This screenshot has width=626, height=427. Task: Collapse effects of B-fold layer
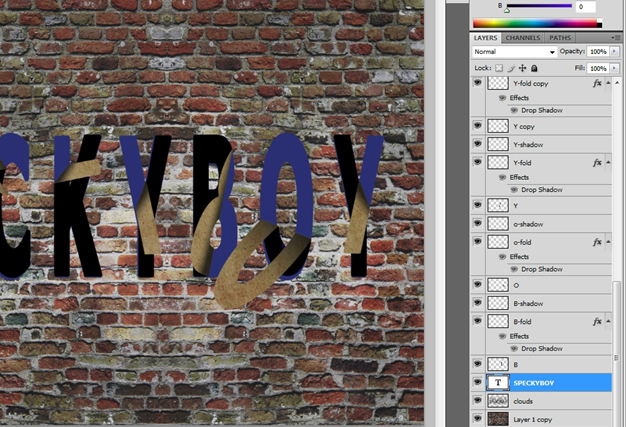608,321
